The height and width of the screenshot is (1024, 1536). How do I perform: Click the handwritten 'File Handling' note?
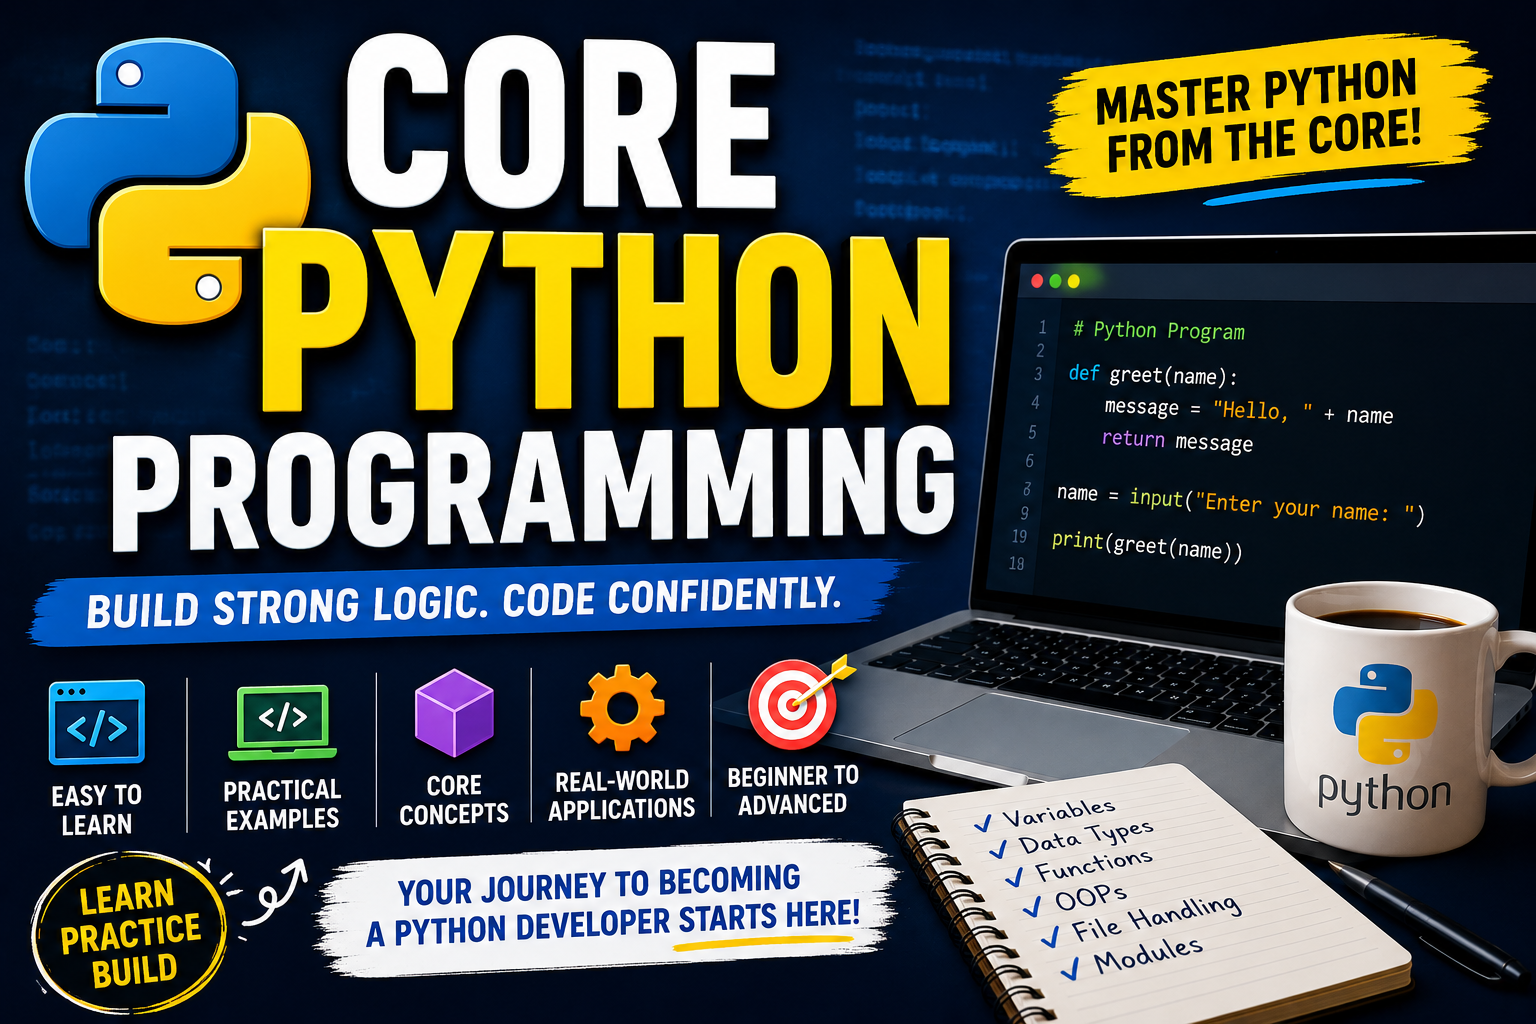1157,918
